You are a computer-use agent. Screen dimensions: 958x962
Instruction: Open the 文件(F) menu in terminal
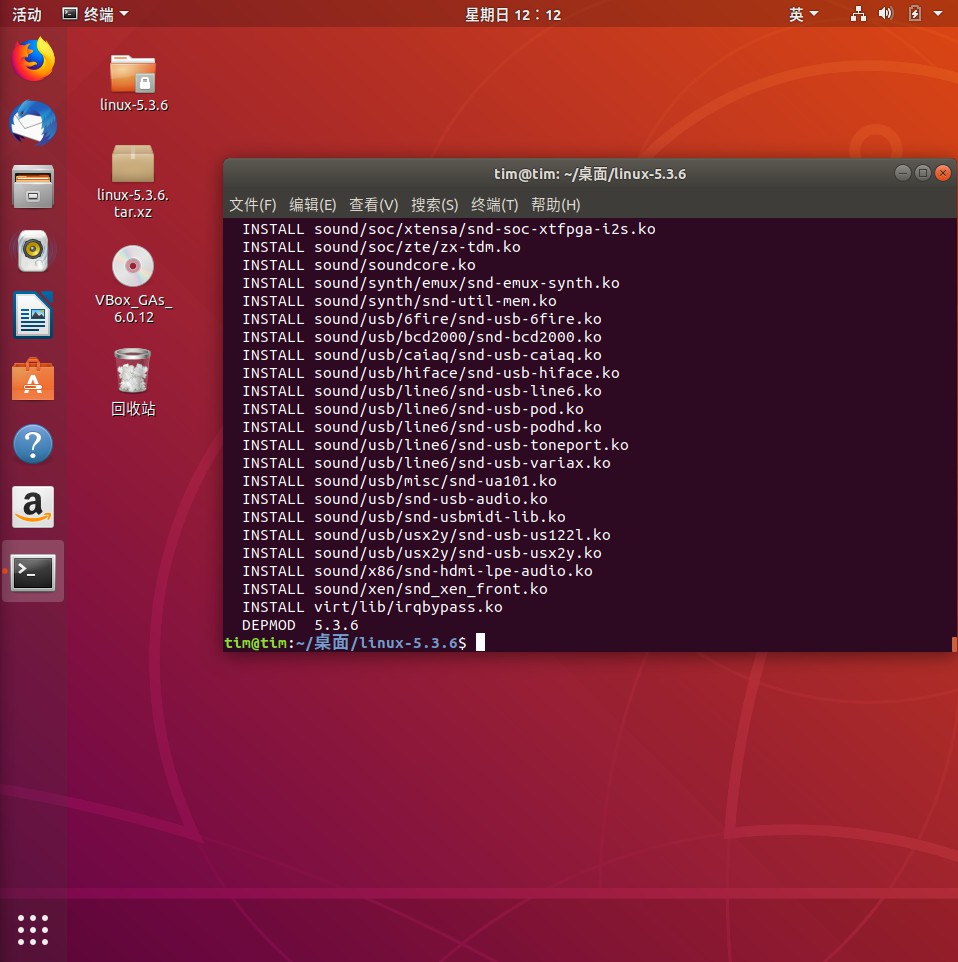pos(252,205)
